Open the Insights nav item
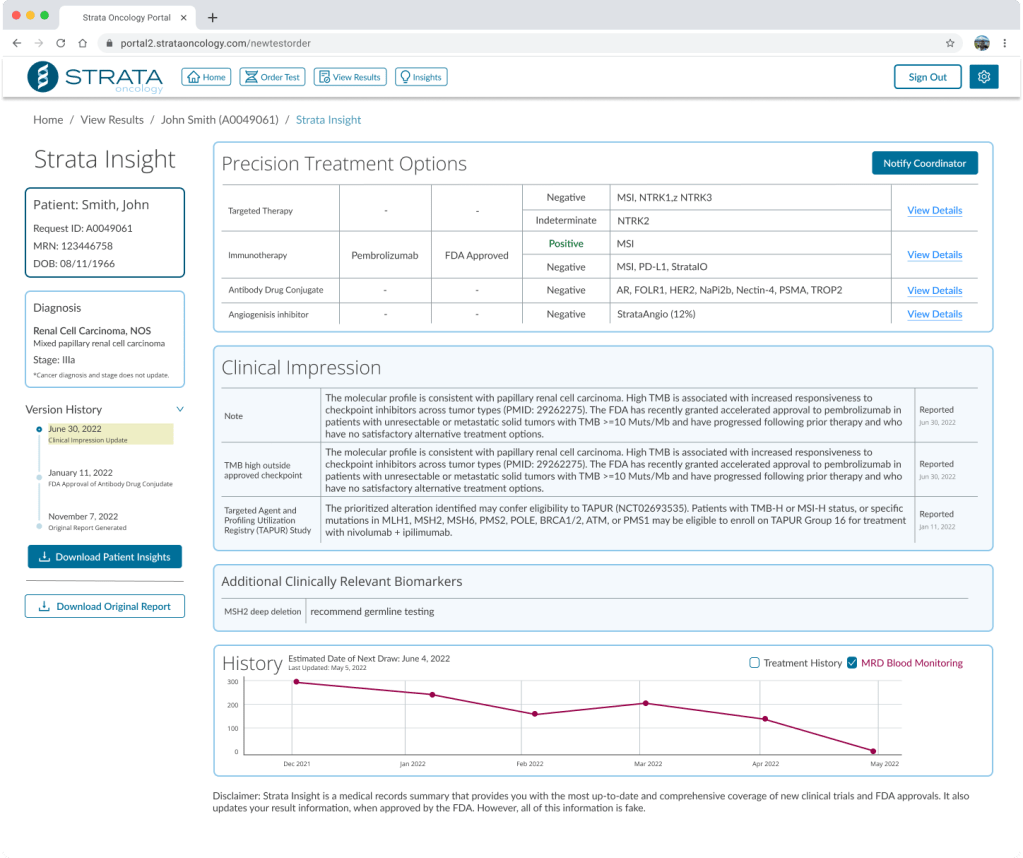1023x858 pixels. (420, 77)
